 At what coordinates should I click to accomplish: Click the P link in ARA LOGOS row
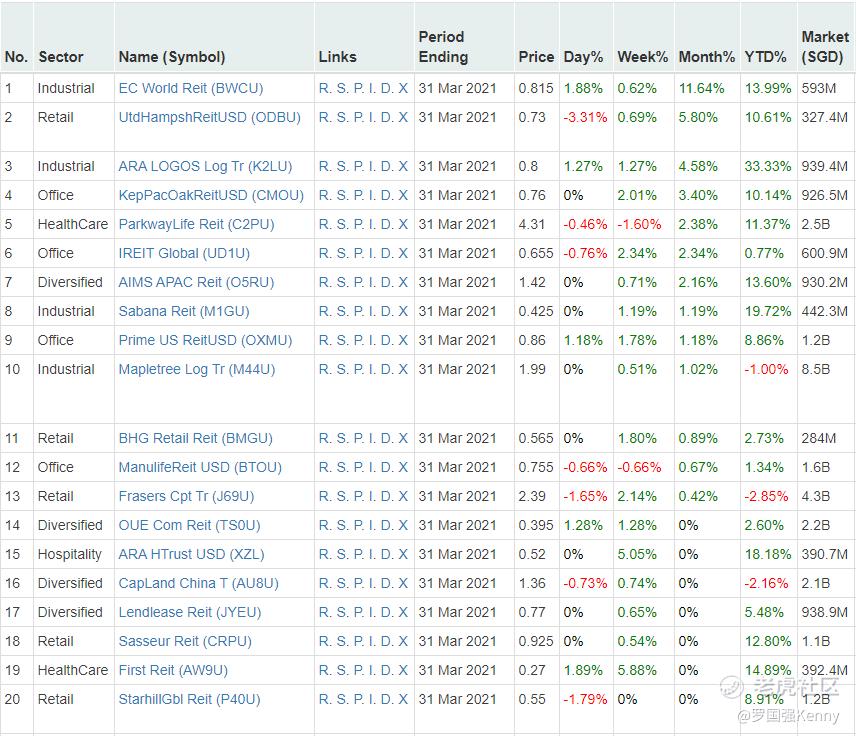pyautogui.click(x=359, y=167)
